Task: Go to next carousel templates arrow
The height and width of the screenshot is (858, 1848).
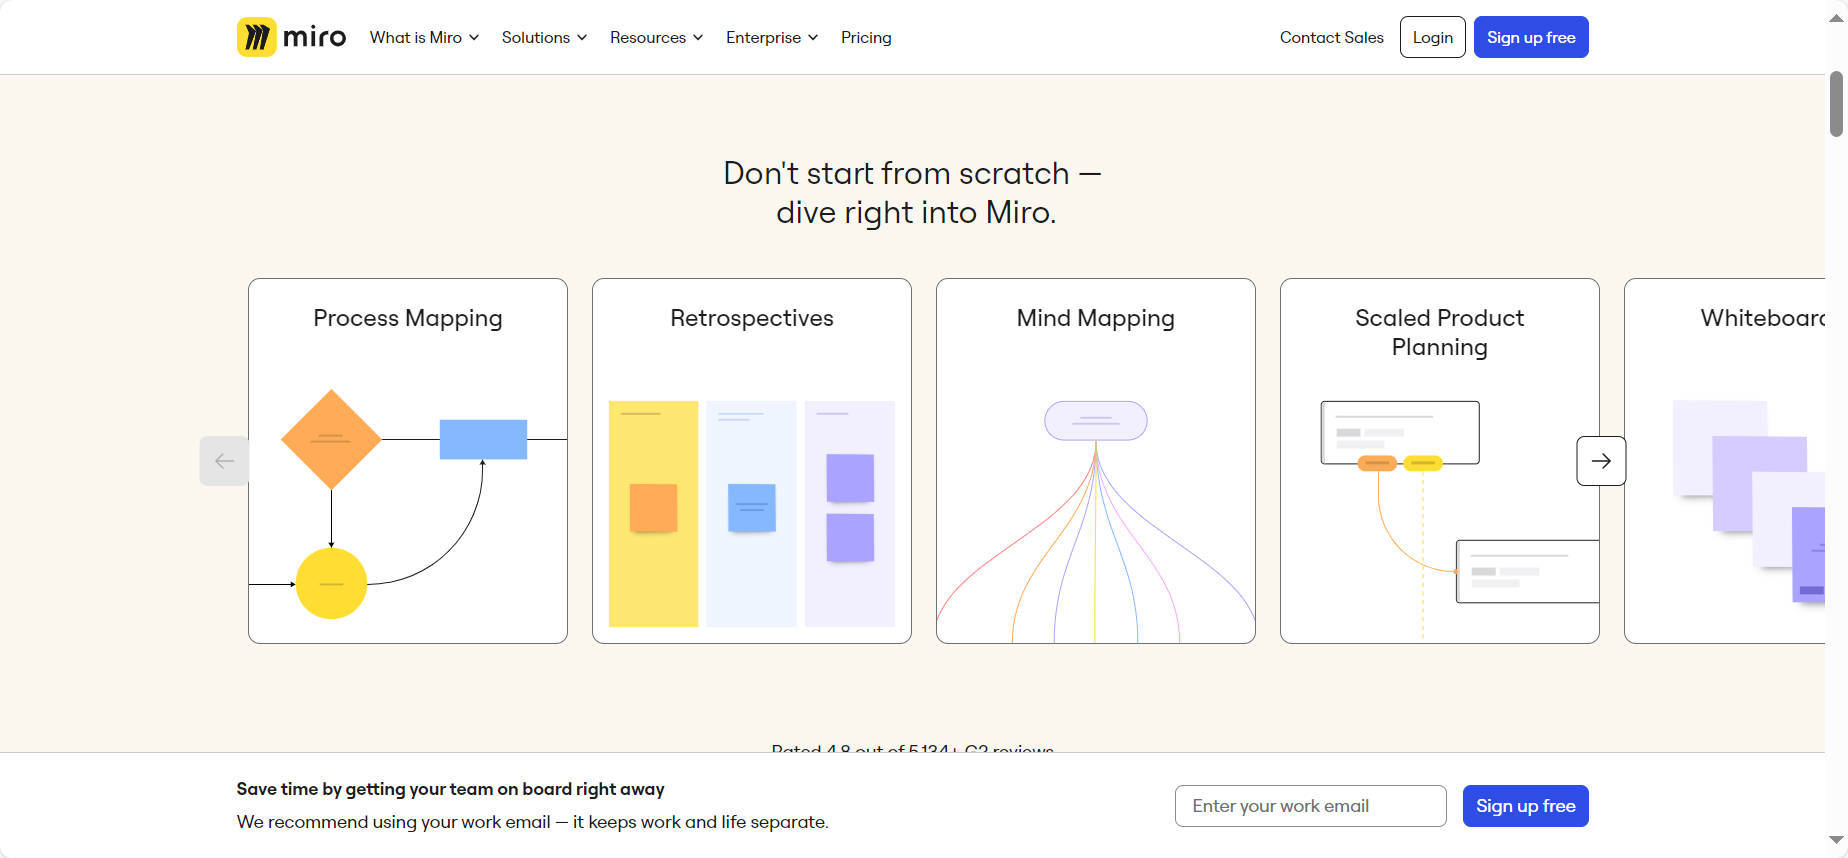Action: tap(1601, 461)
